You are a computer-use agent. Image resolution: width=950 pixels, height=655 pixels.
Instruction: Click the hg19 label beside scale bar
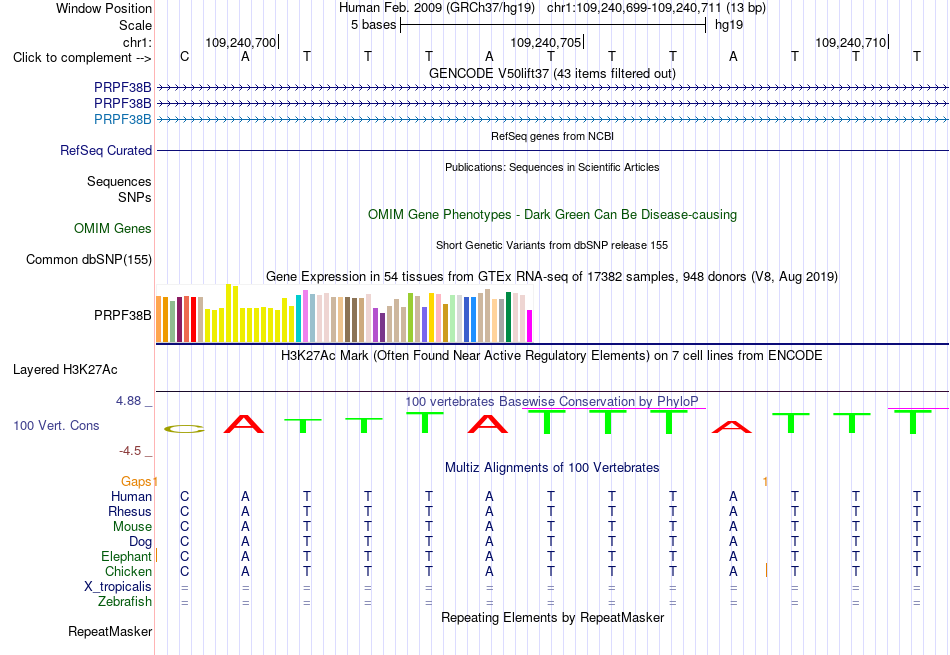[729, 25]
